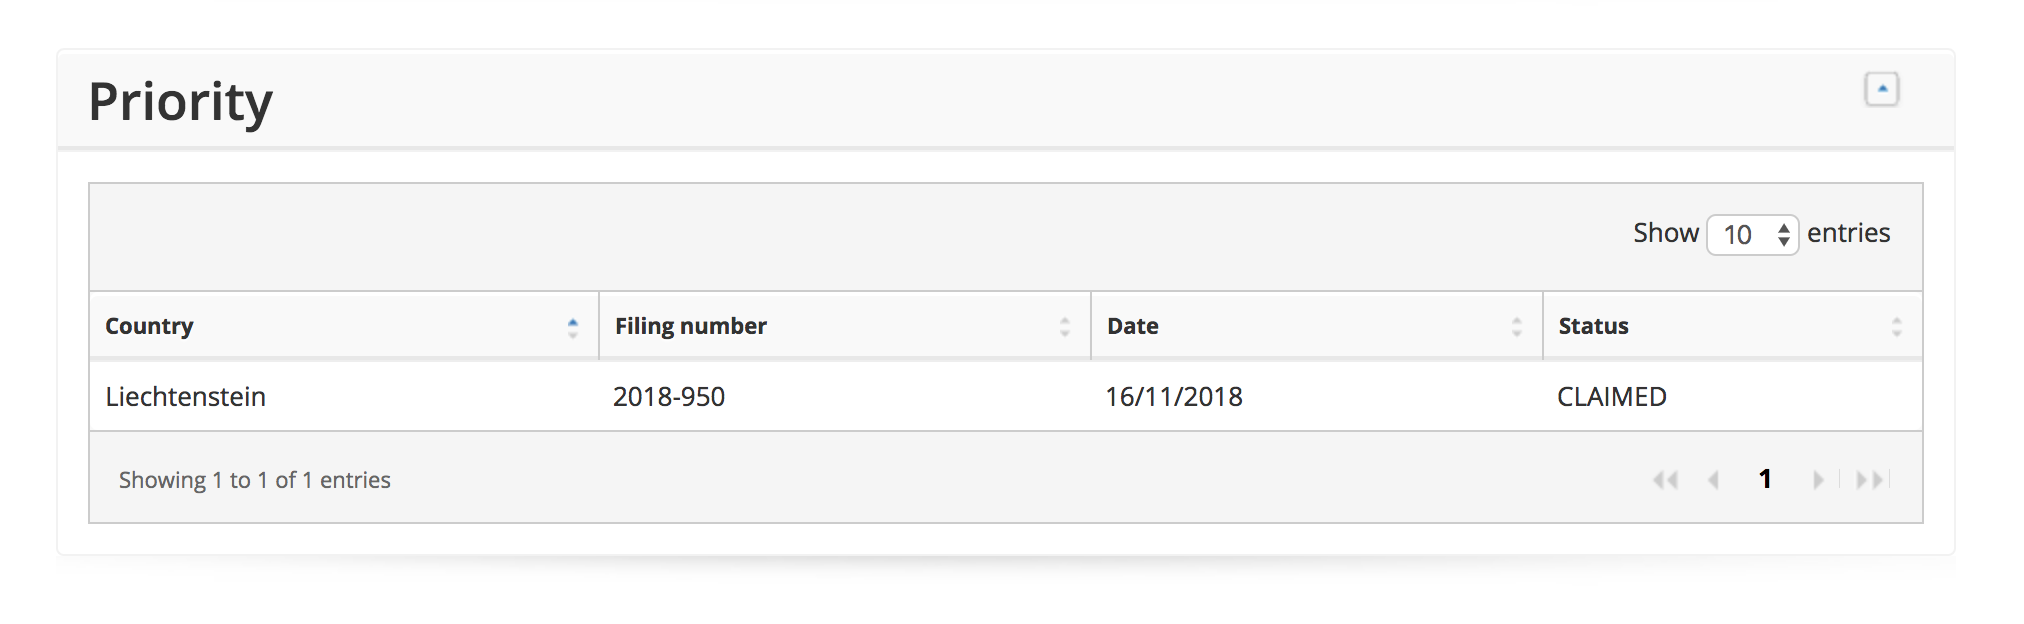The width and height of the screenshot is (2024, 624).
Task: Collapse the Priority panel
Action: (x=1881, y=89)
